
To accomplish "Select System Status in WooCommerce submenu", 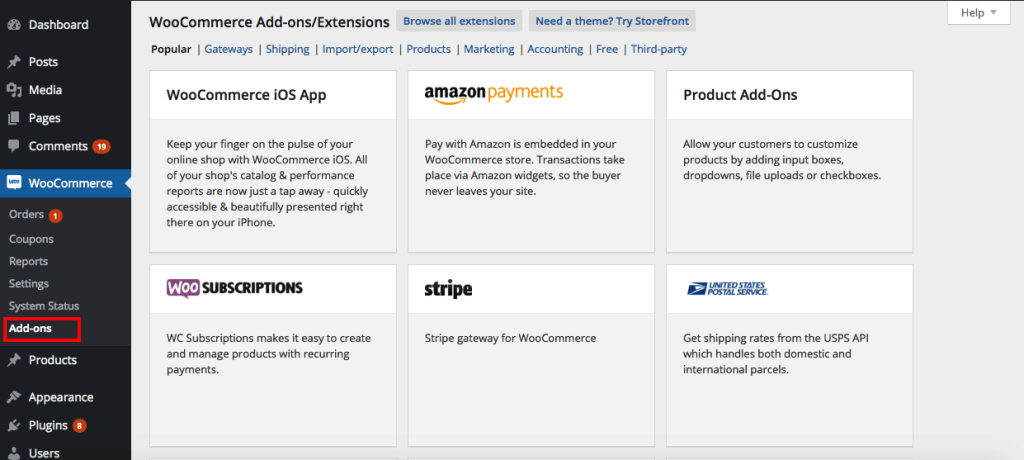I will pos(44,306).
